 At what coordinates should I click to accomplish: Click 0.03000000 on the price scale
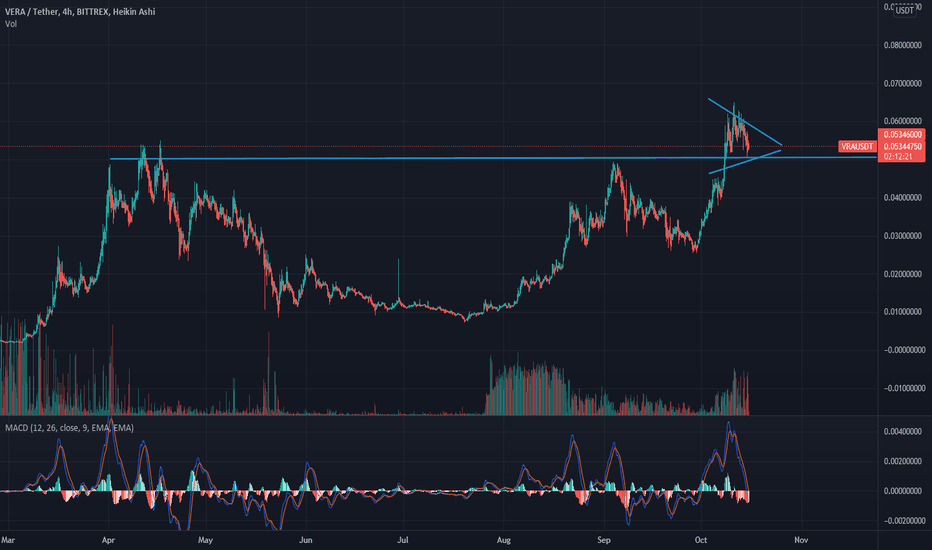click(x=902, y=236)
